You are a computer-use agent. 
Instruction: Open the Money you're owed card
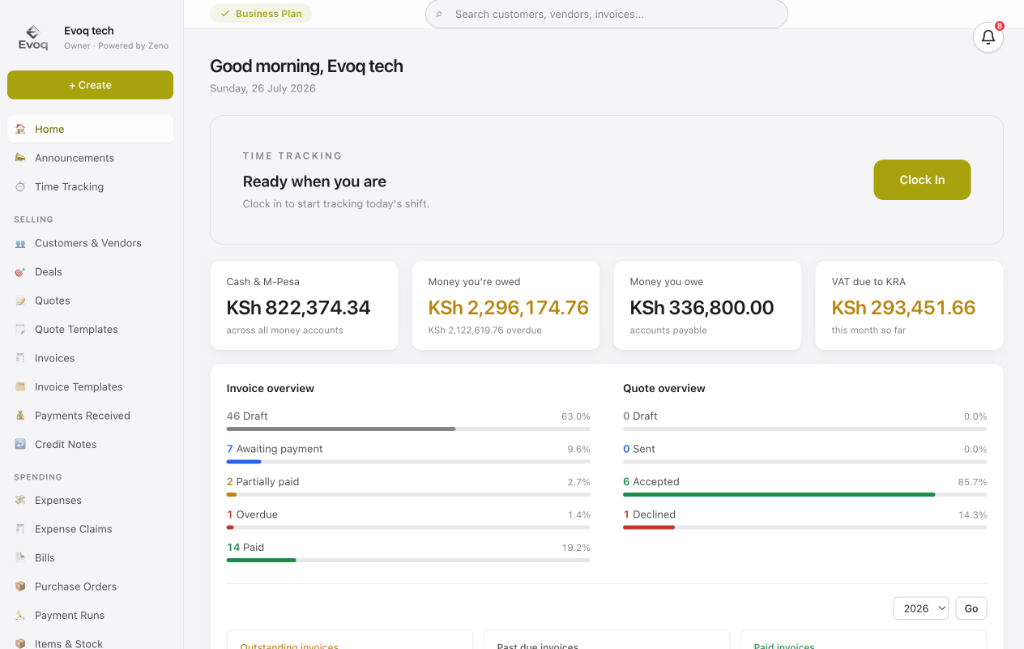505,306
